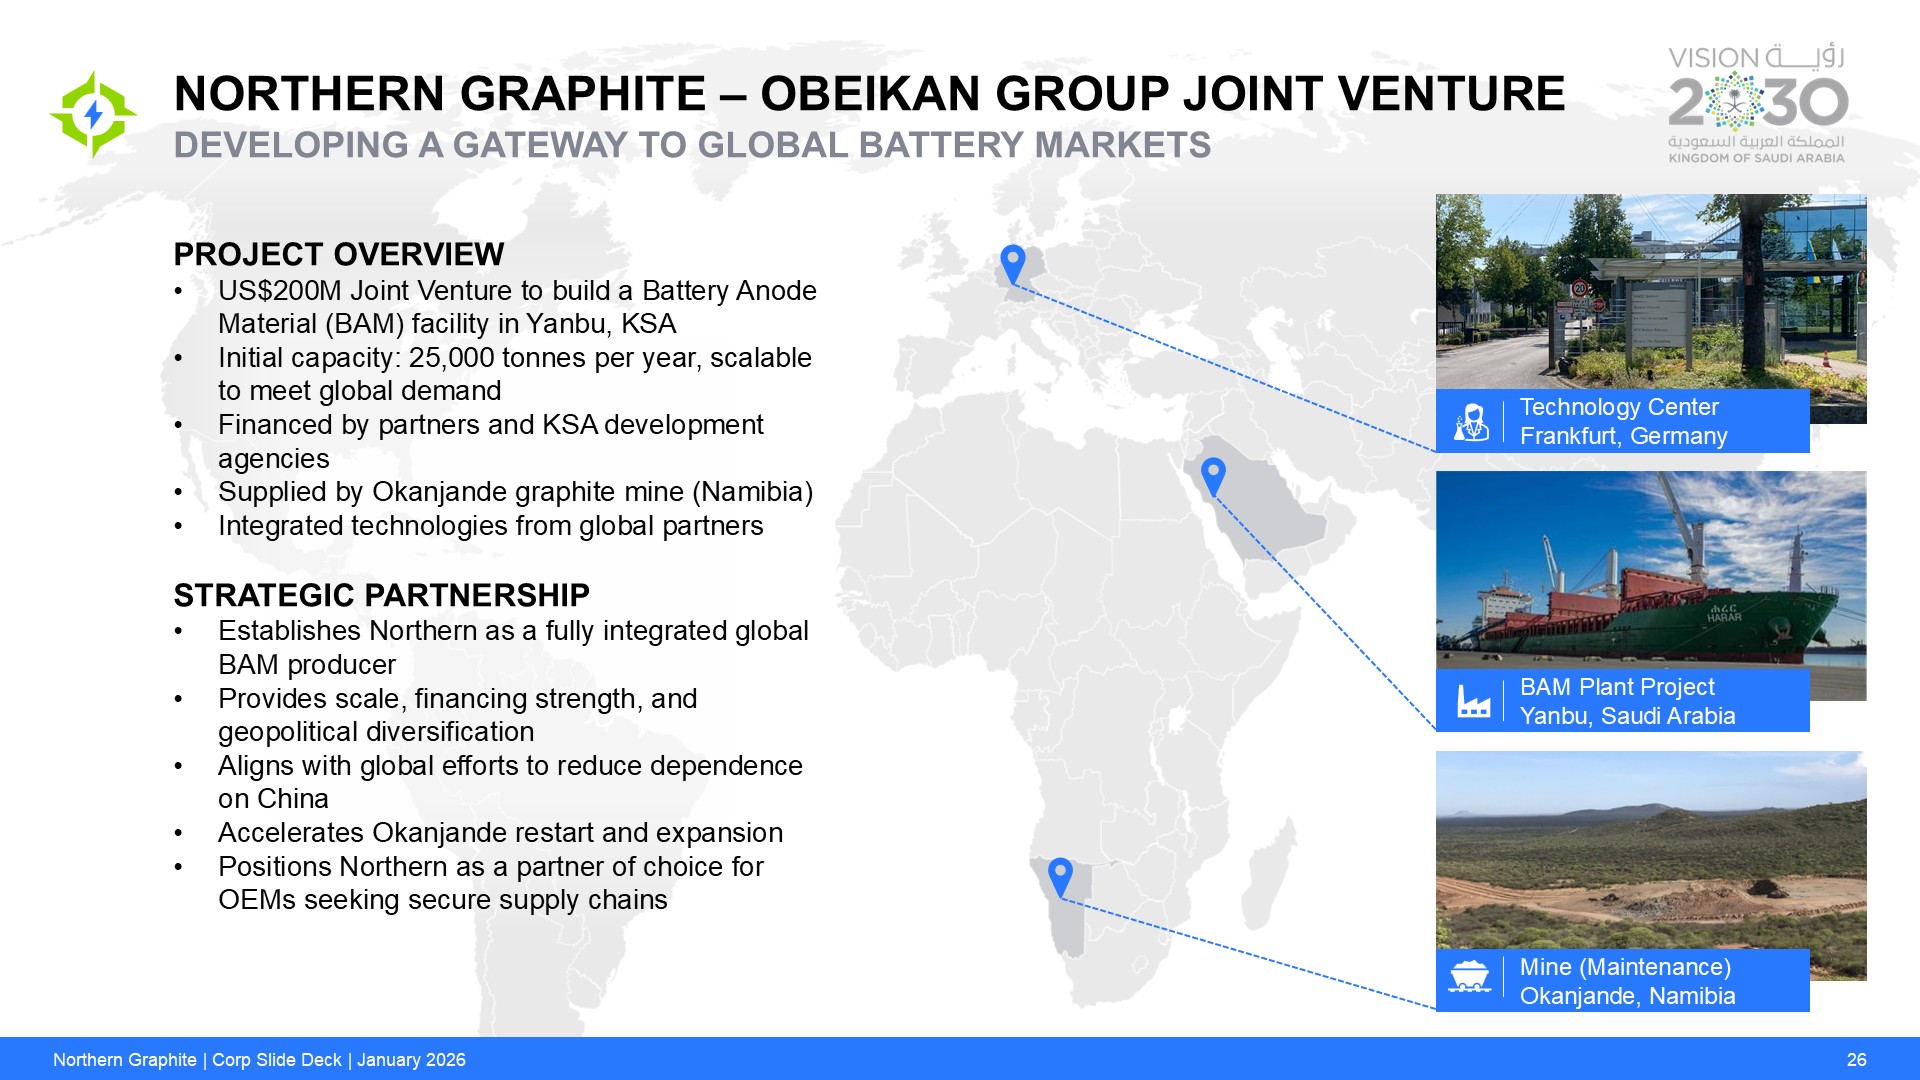Click the footer text Corp Slide Deck January 2026
The width and height of the screenshot is (1920, 1080).
tap(259, 1060)
